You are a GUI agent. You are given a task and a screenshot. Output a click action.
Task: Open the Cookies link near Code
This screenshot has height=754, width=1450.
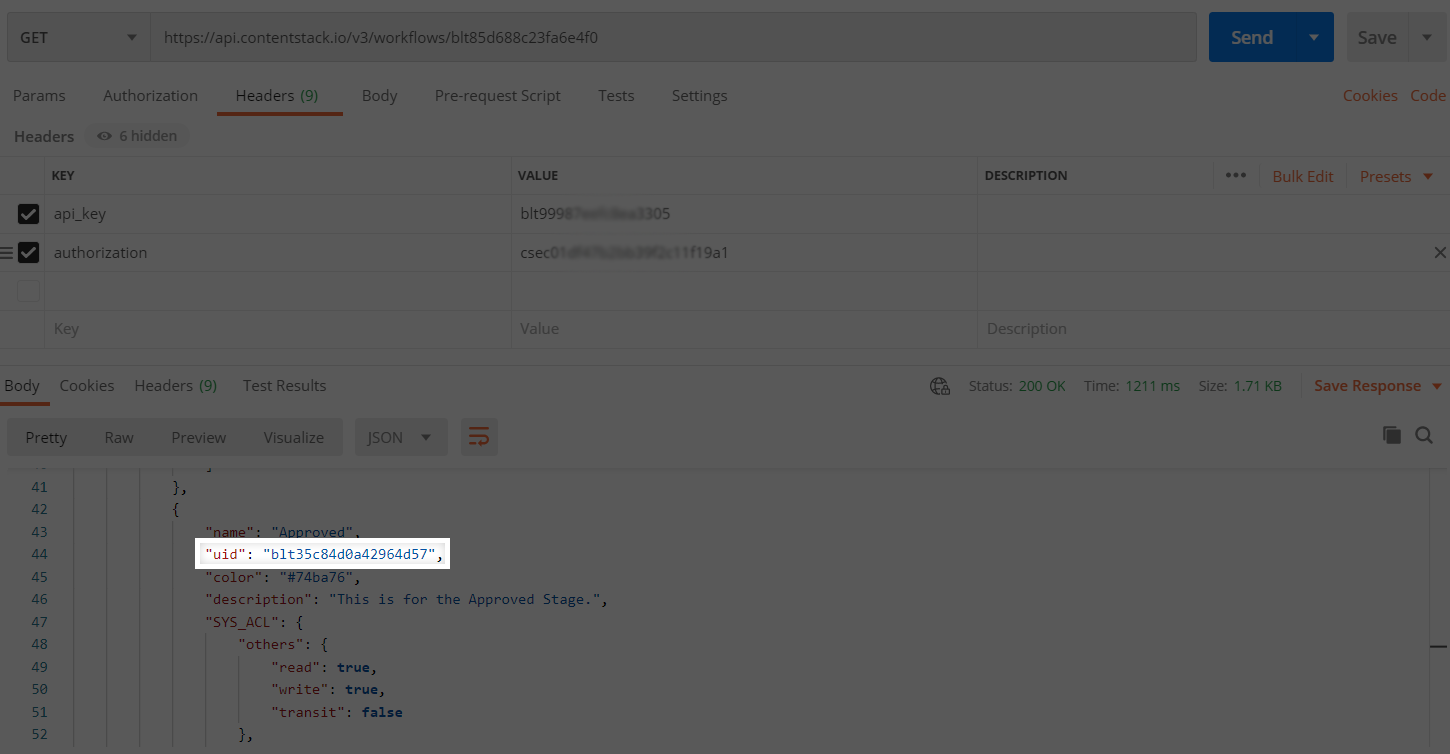point(1370,96)
